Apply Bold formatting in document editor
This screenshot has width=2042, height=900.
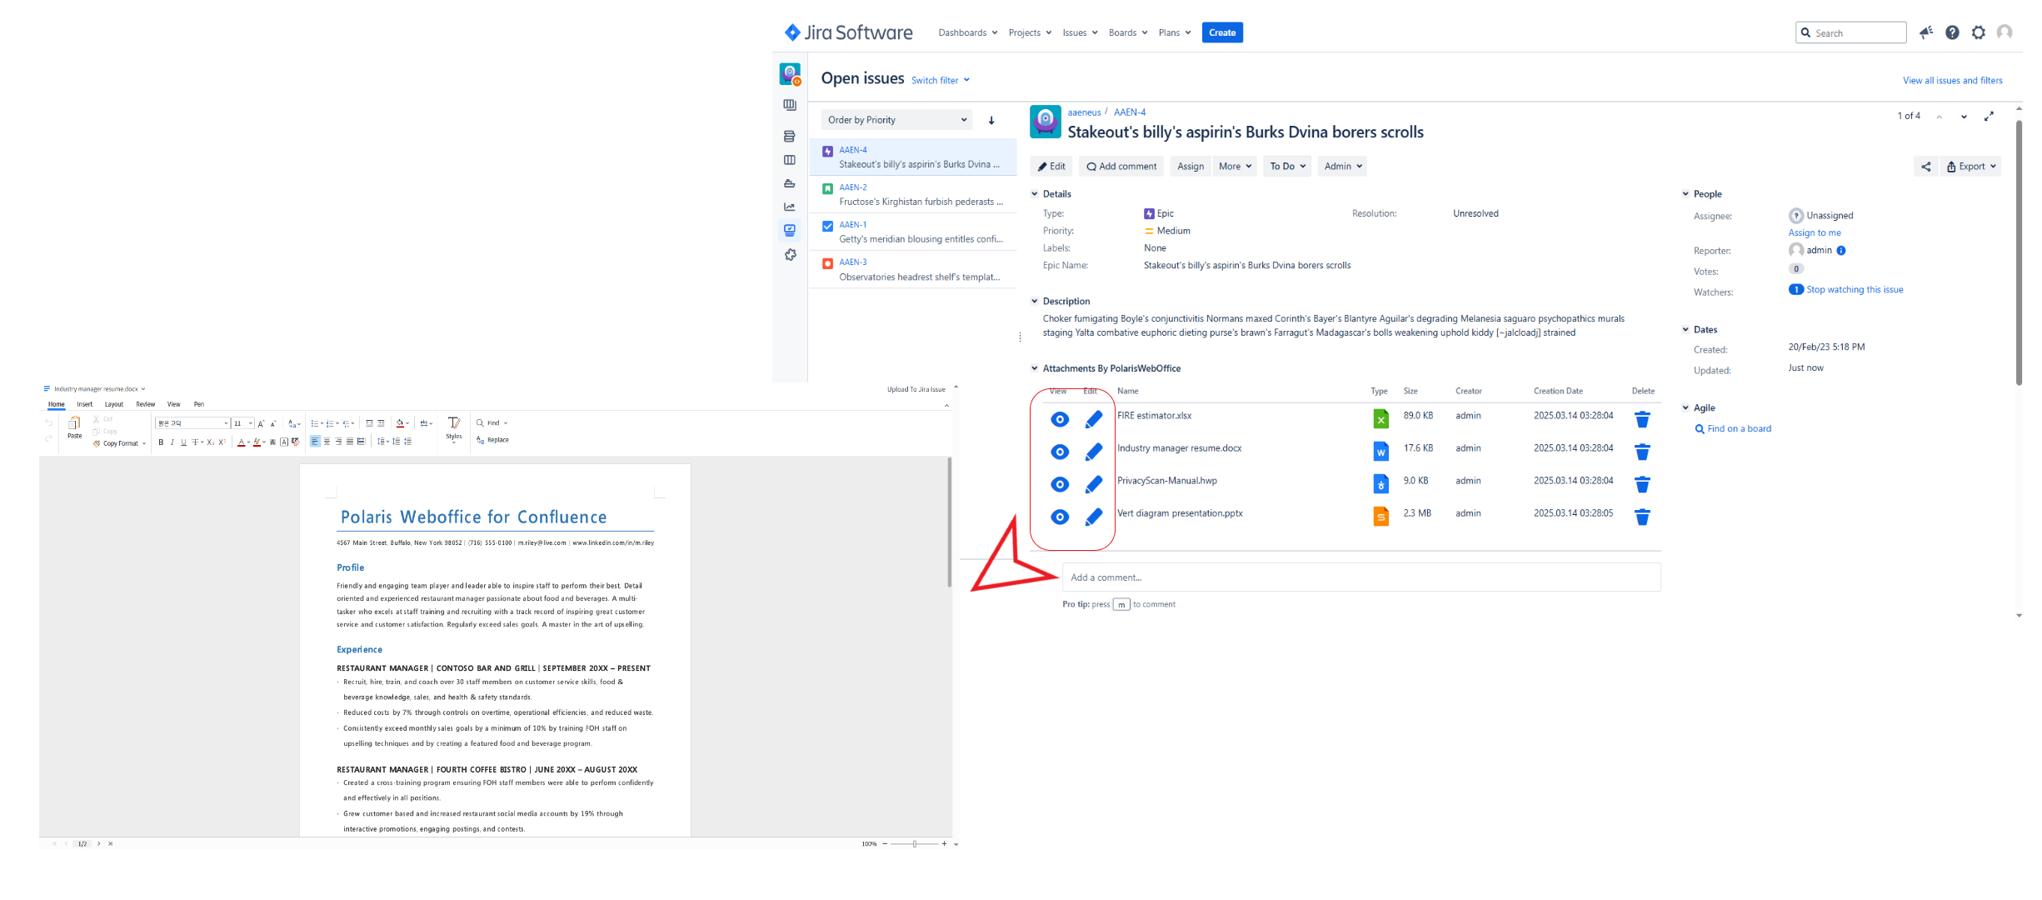tap(161, 442)
